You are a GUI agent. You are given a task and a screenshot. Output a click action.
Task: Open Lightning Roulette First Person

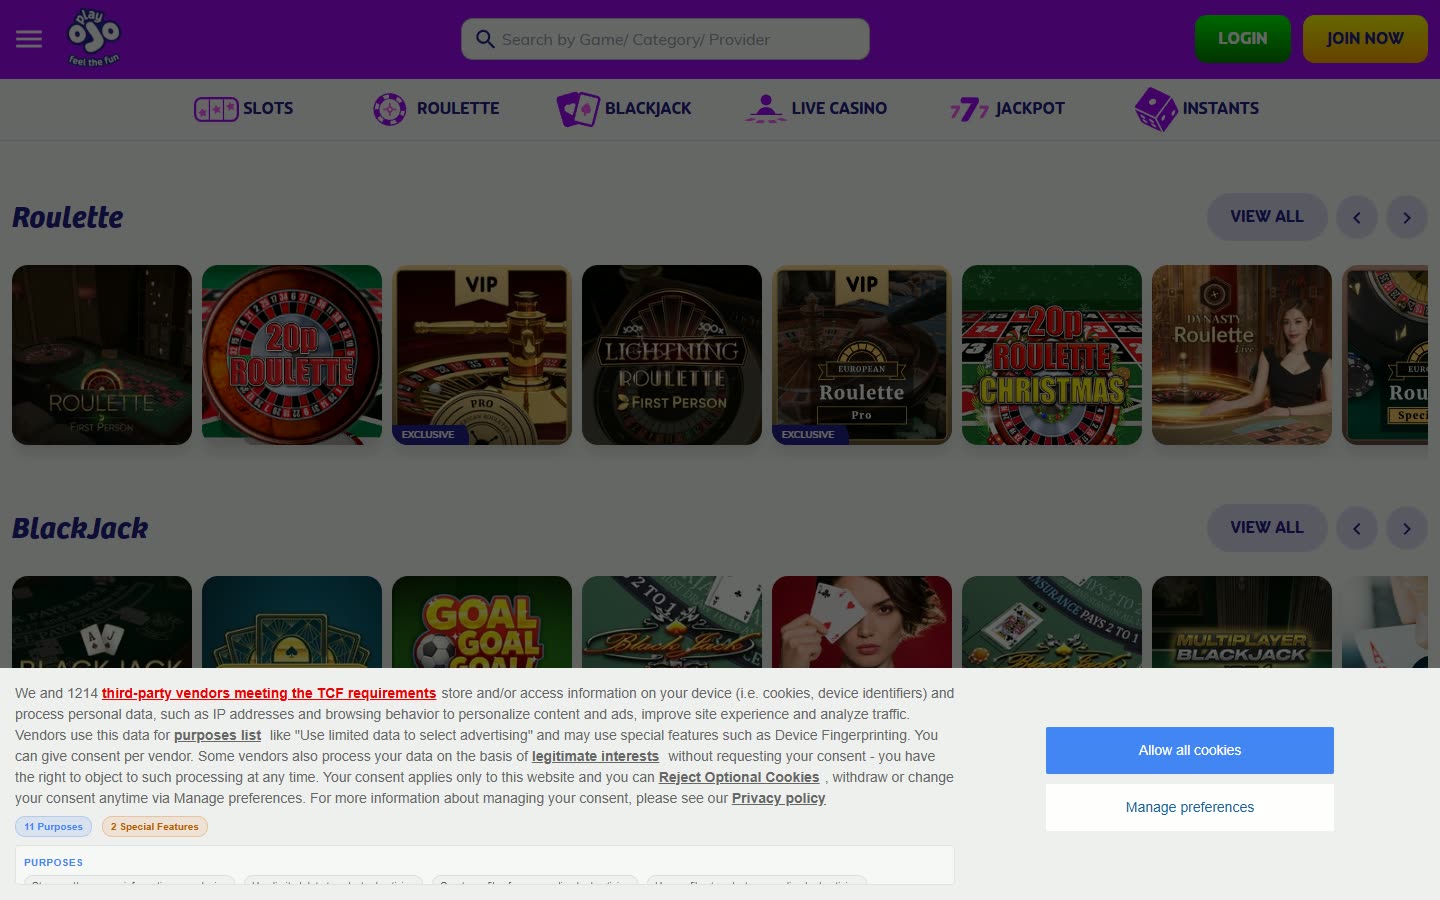point(672,355)
